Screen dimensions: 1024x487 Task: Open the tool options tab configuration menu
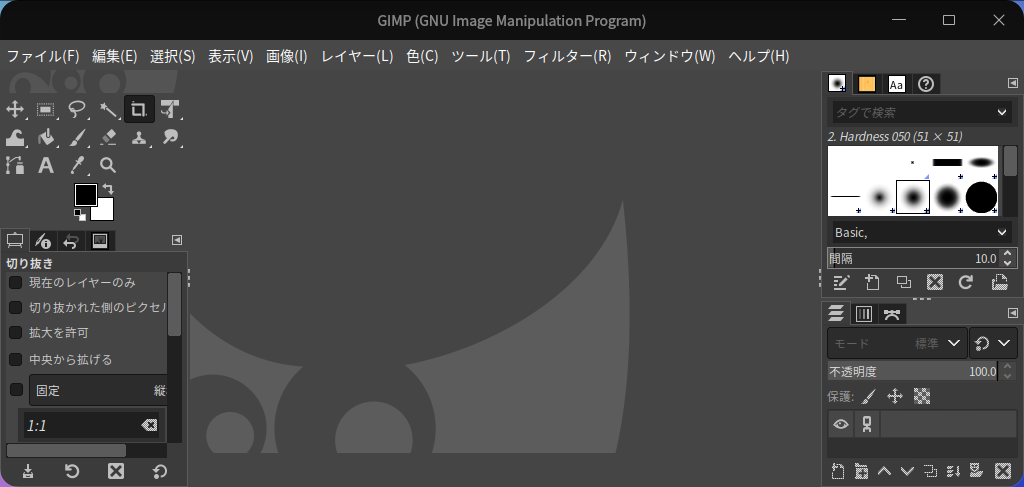177,240
